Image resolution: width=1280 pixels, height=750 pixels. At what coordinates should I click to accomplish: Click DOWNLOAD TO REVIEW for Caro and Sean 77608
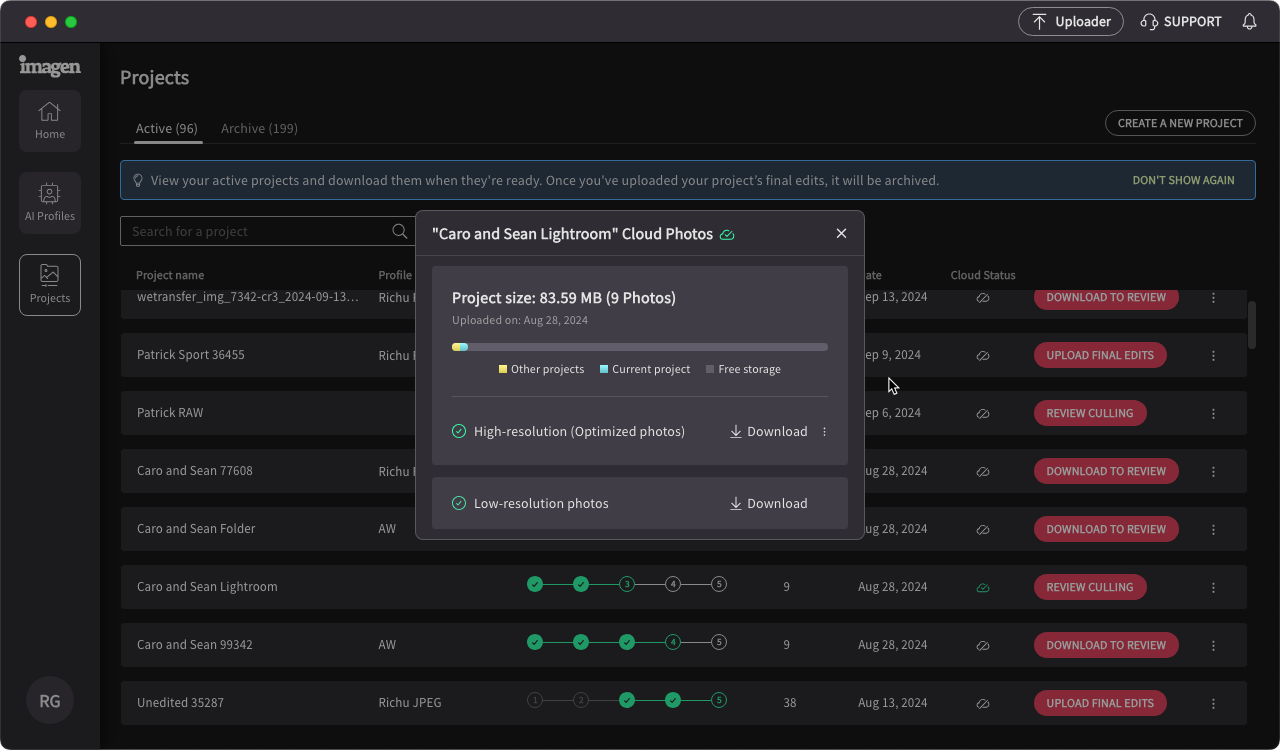(x=1106, y=471)
